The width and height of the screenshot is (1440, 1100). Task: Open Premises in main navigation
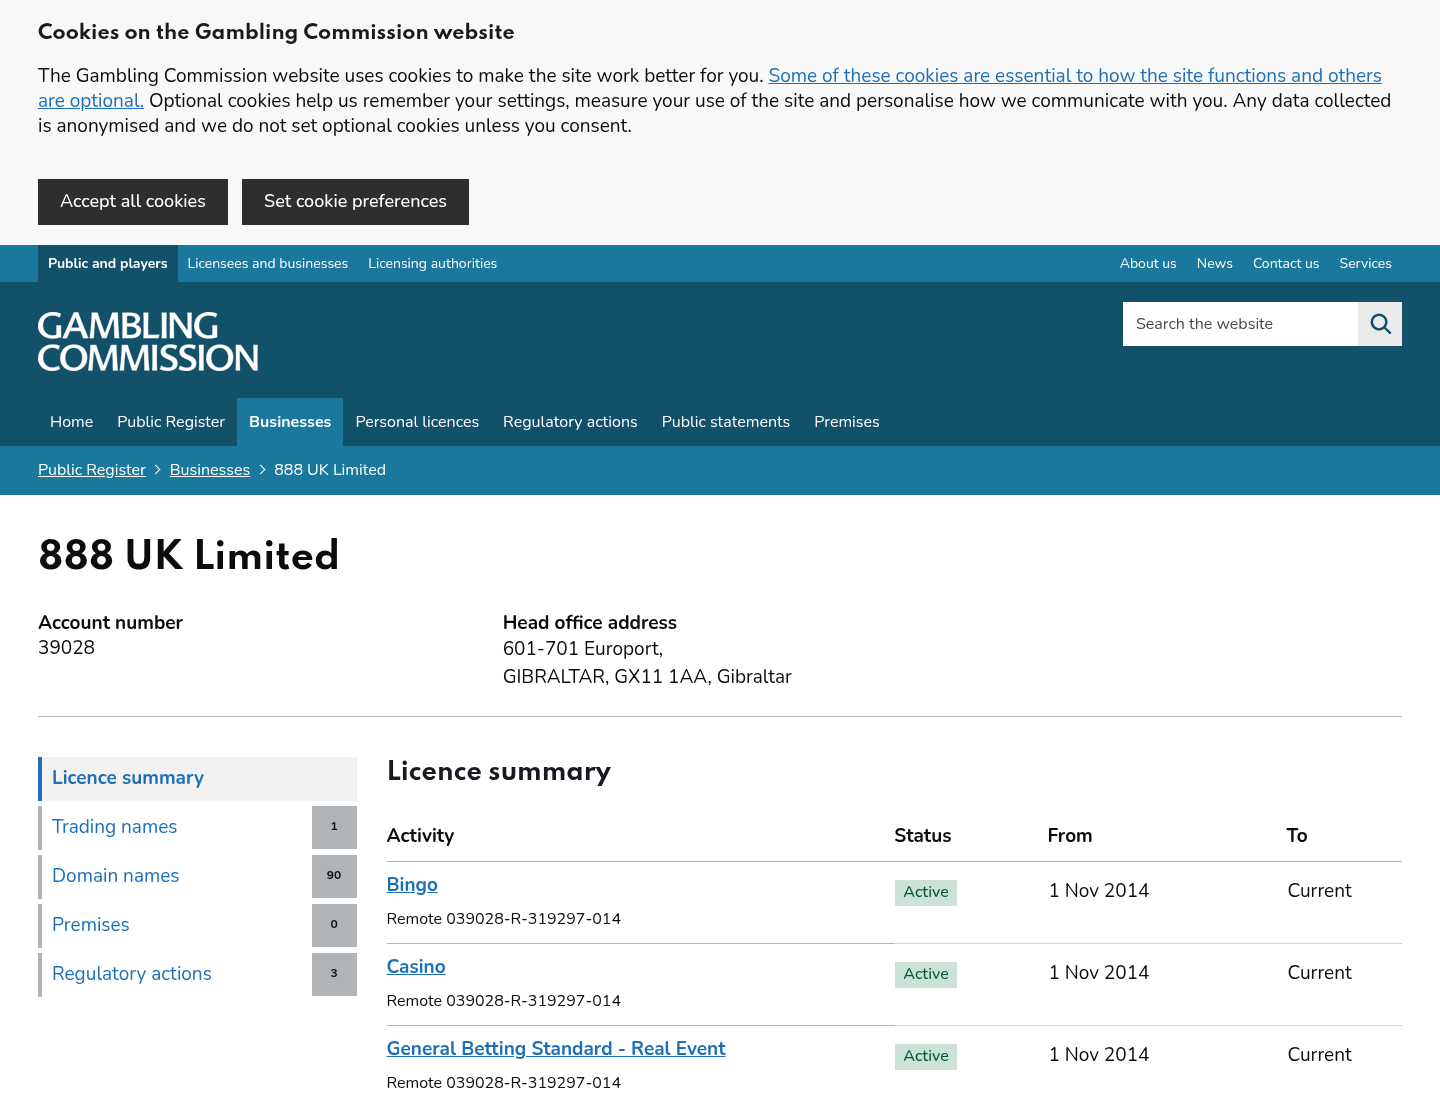[x=847, y=422]
